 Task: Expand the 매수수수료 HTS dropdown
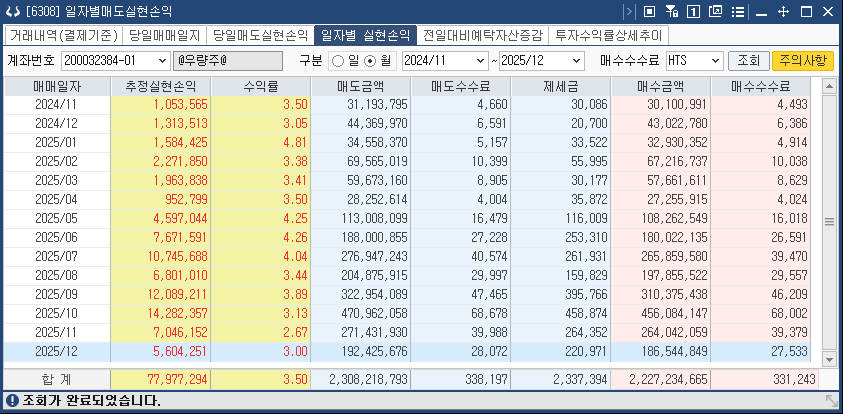point(715,60)
